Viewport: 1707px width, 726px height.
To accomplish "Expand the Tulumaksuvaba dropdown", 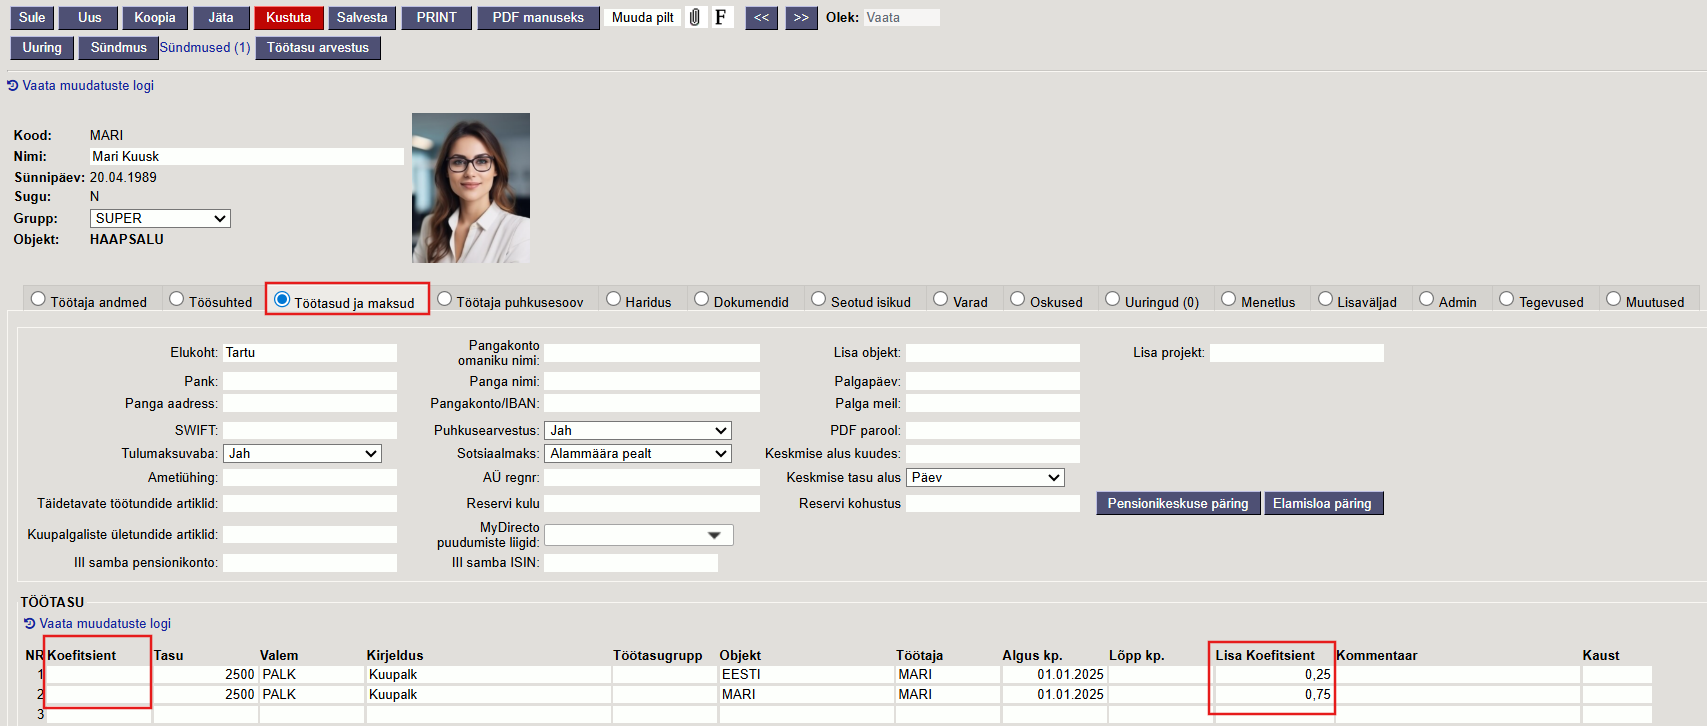I will click(x=302, y=454).
